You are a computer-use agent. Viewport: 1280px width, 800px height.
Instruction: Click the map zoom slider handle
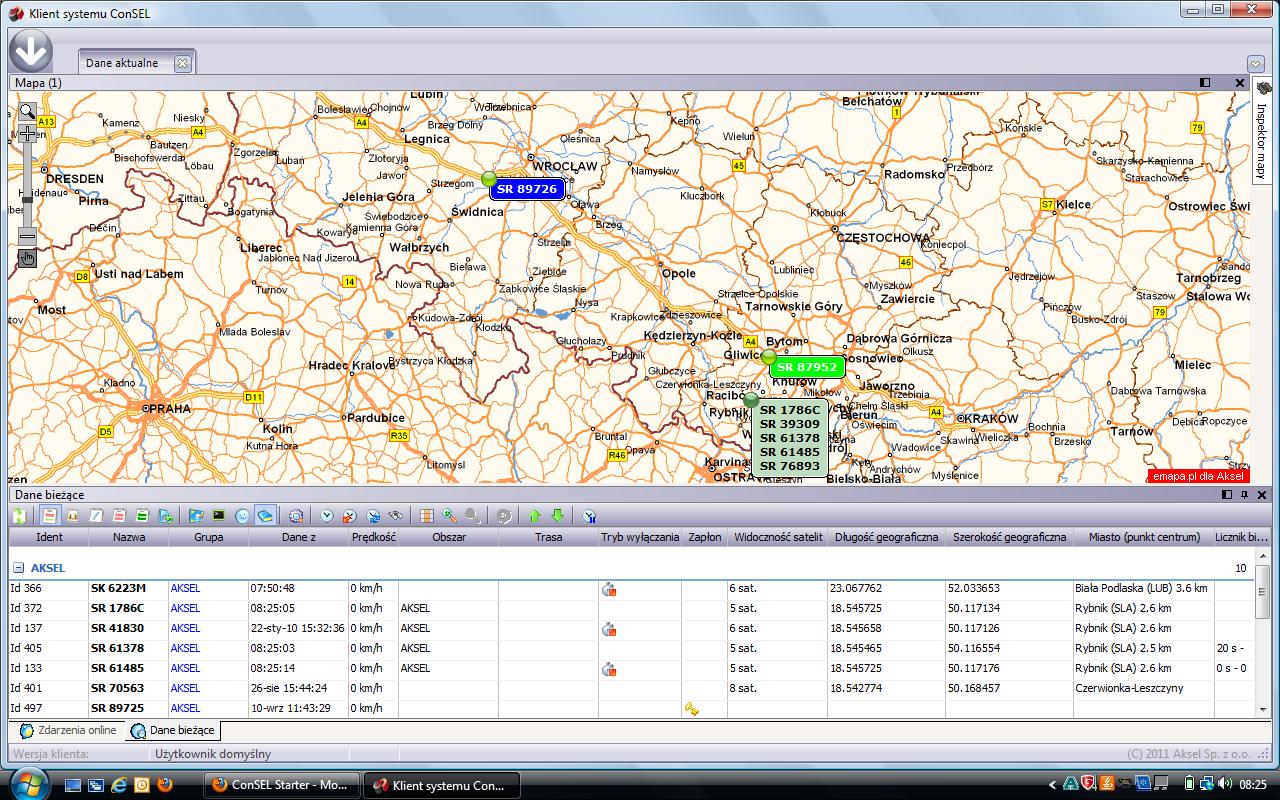(27, 200)
